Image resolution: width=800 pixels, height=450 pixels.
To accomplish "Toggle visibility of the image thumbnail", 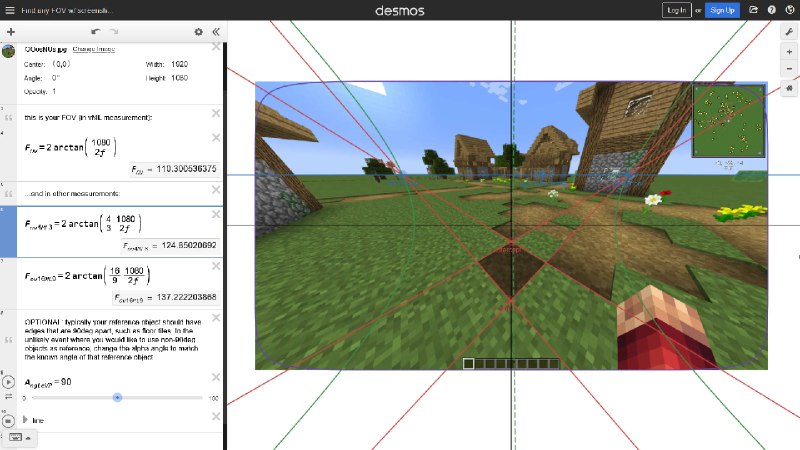I will tap(9, 50).
